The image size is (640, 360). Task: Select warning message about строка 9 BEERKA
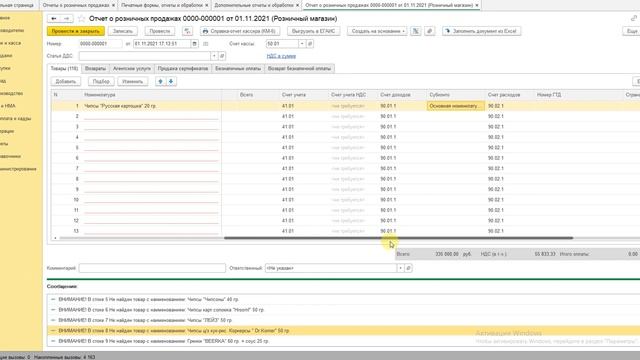pyautogui.click(x=163, y=341)
